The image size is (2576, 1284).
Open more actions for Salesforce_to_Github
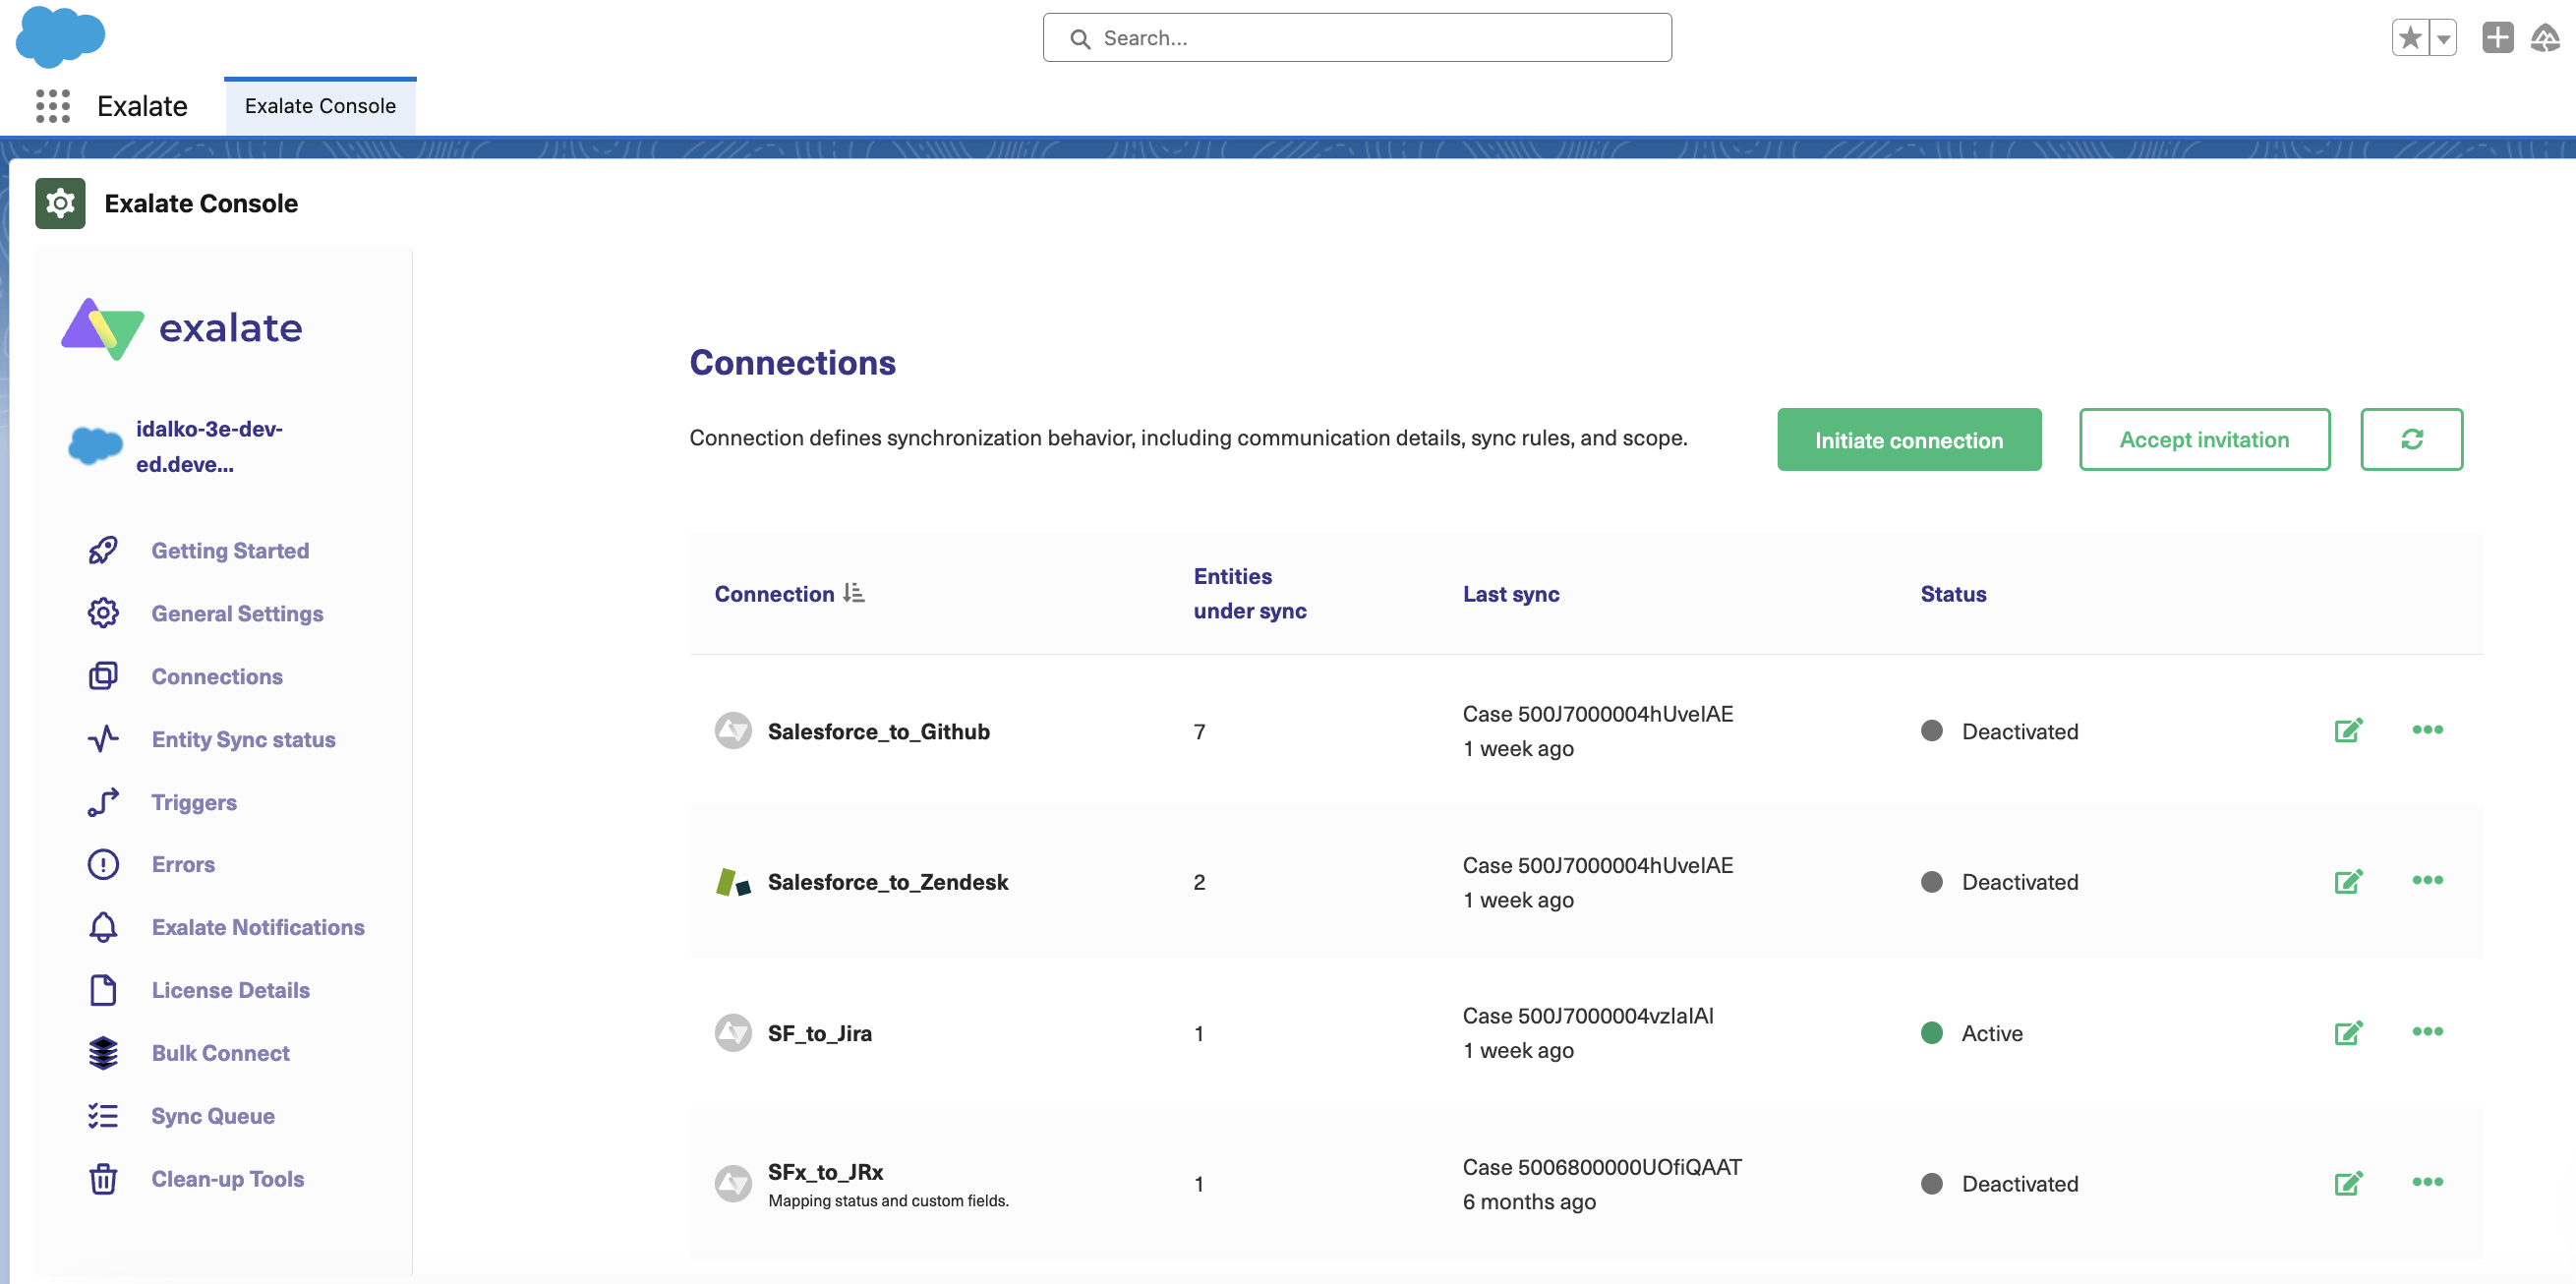tap(2427, 730)
